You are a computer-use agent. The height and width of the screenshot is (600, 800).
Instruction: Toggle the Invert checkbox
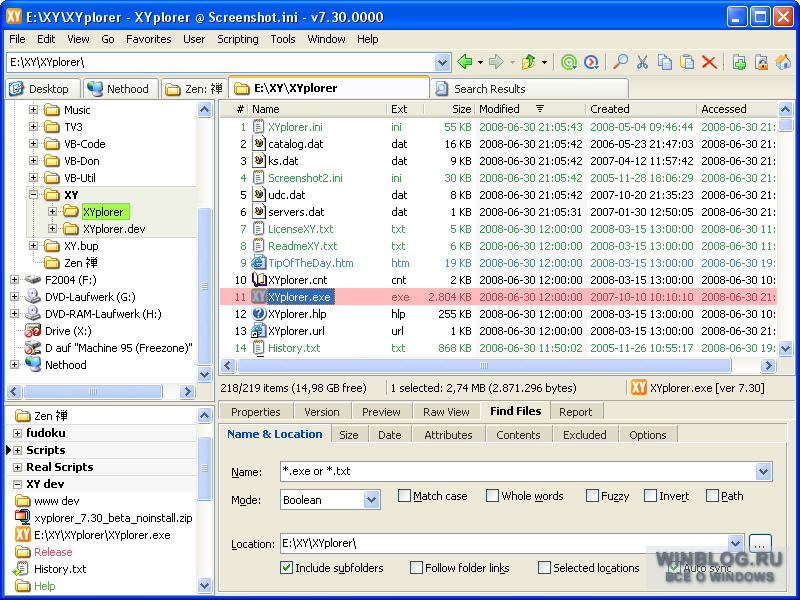coord(651,495)
